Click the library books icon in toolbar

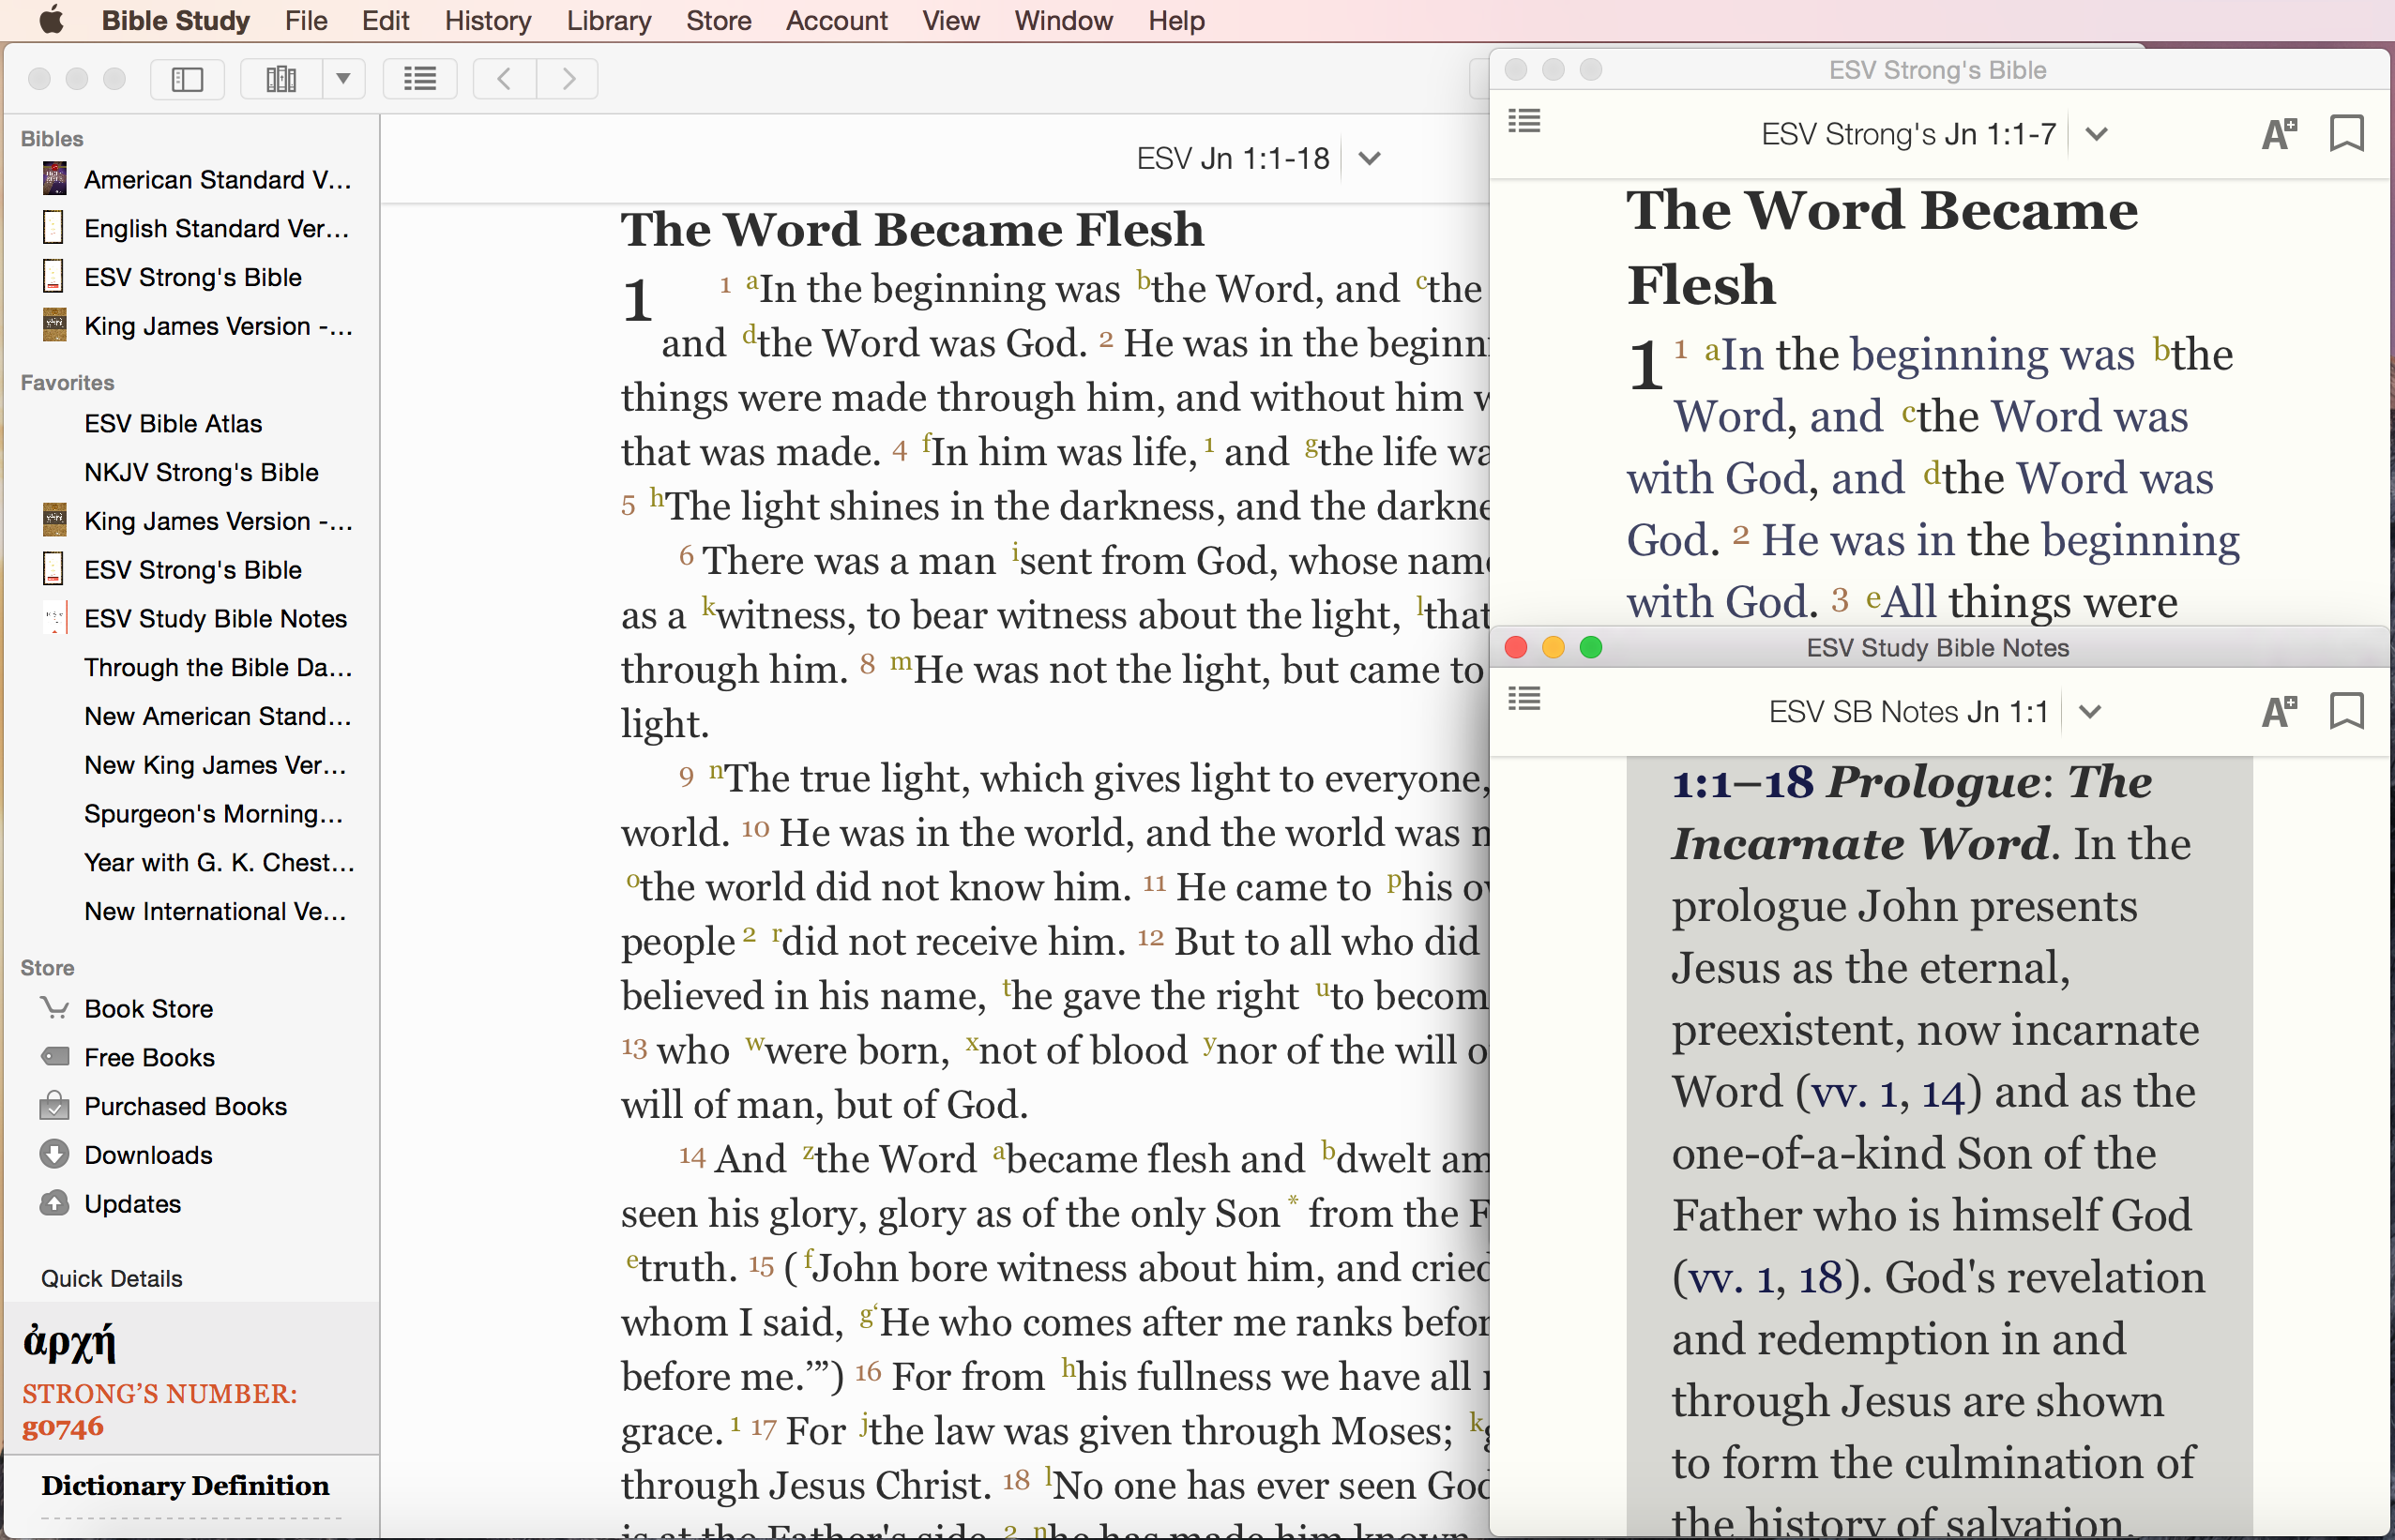point(282,79)
